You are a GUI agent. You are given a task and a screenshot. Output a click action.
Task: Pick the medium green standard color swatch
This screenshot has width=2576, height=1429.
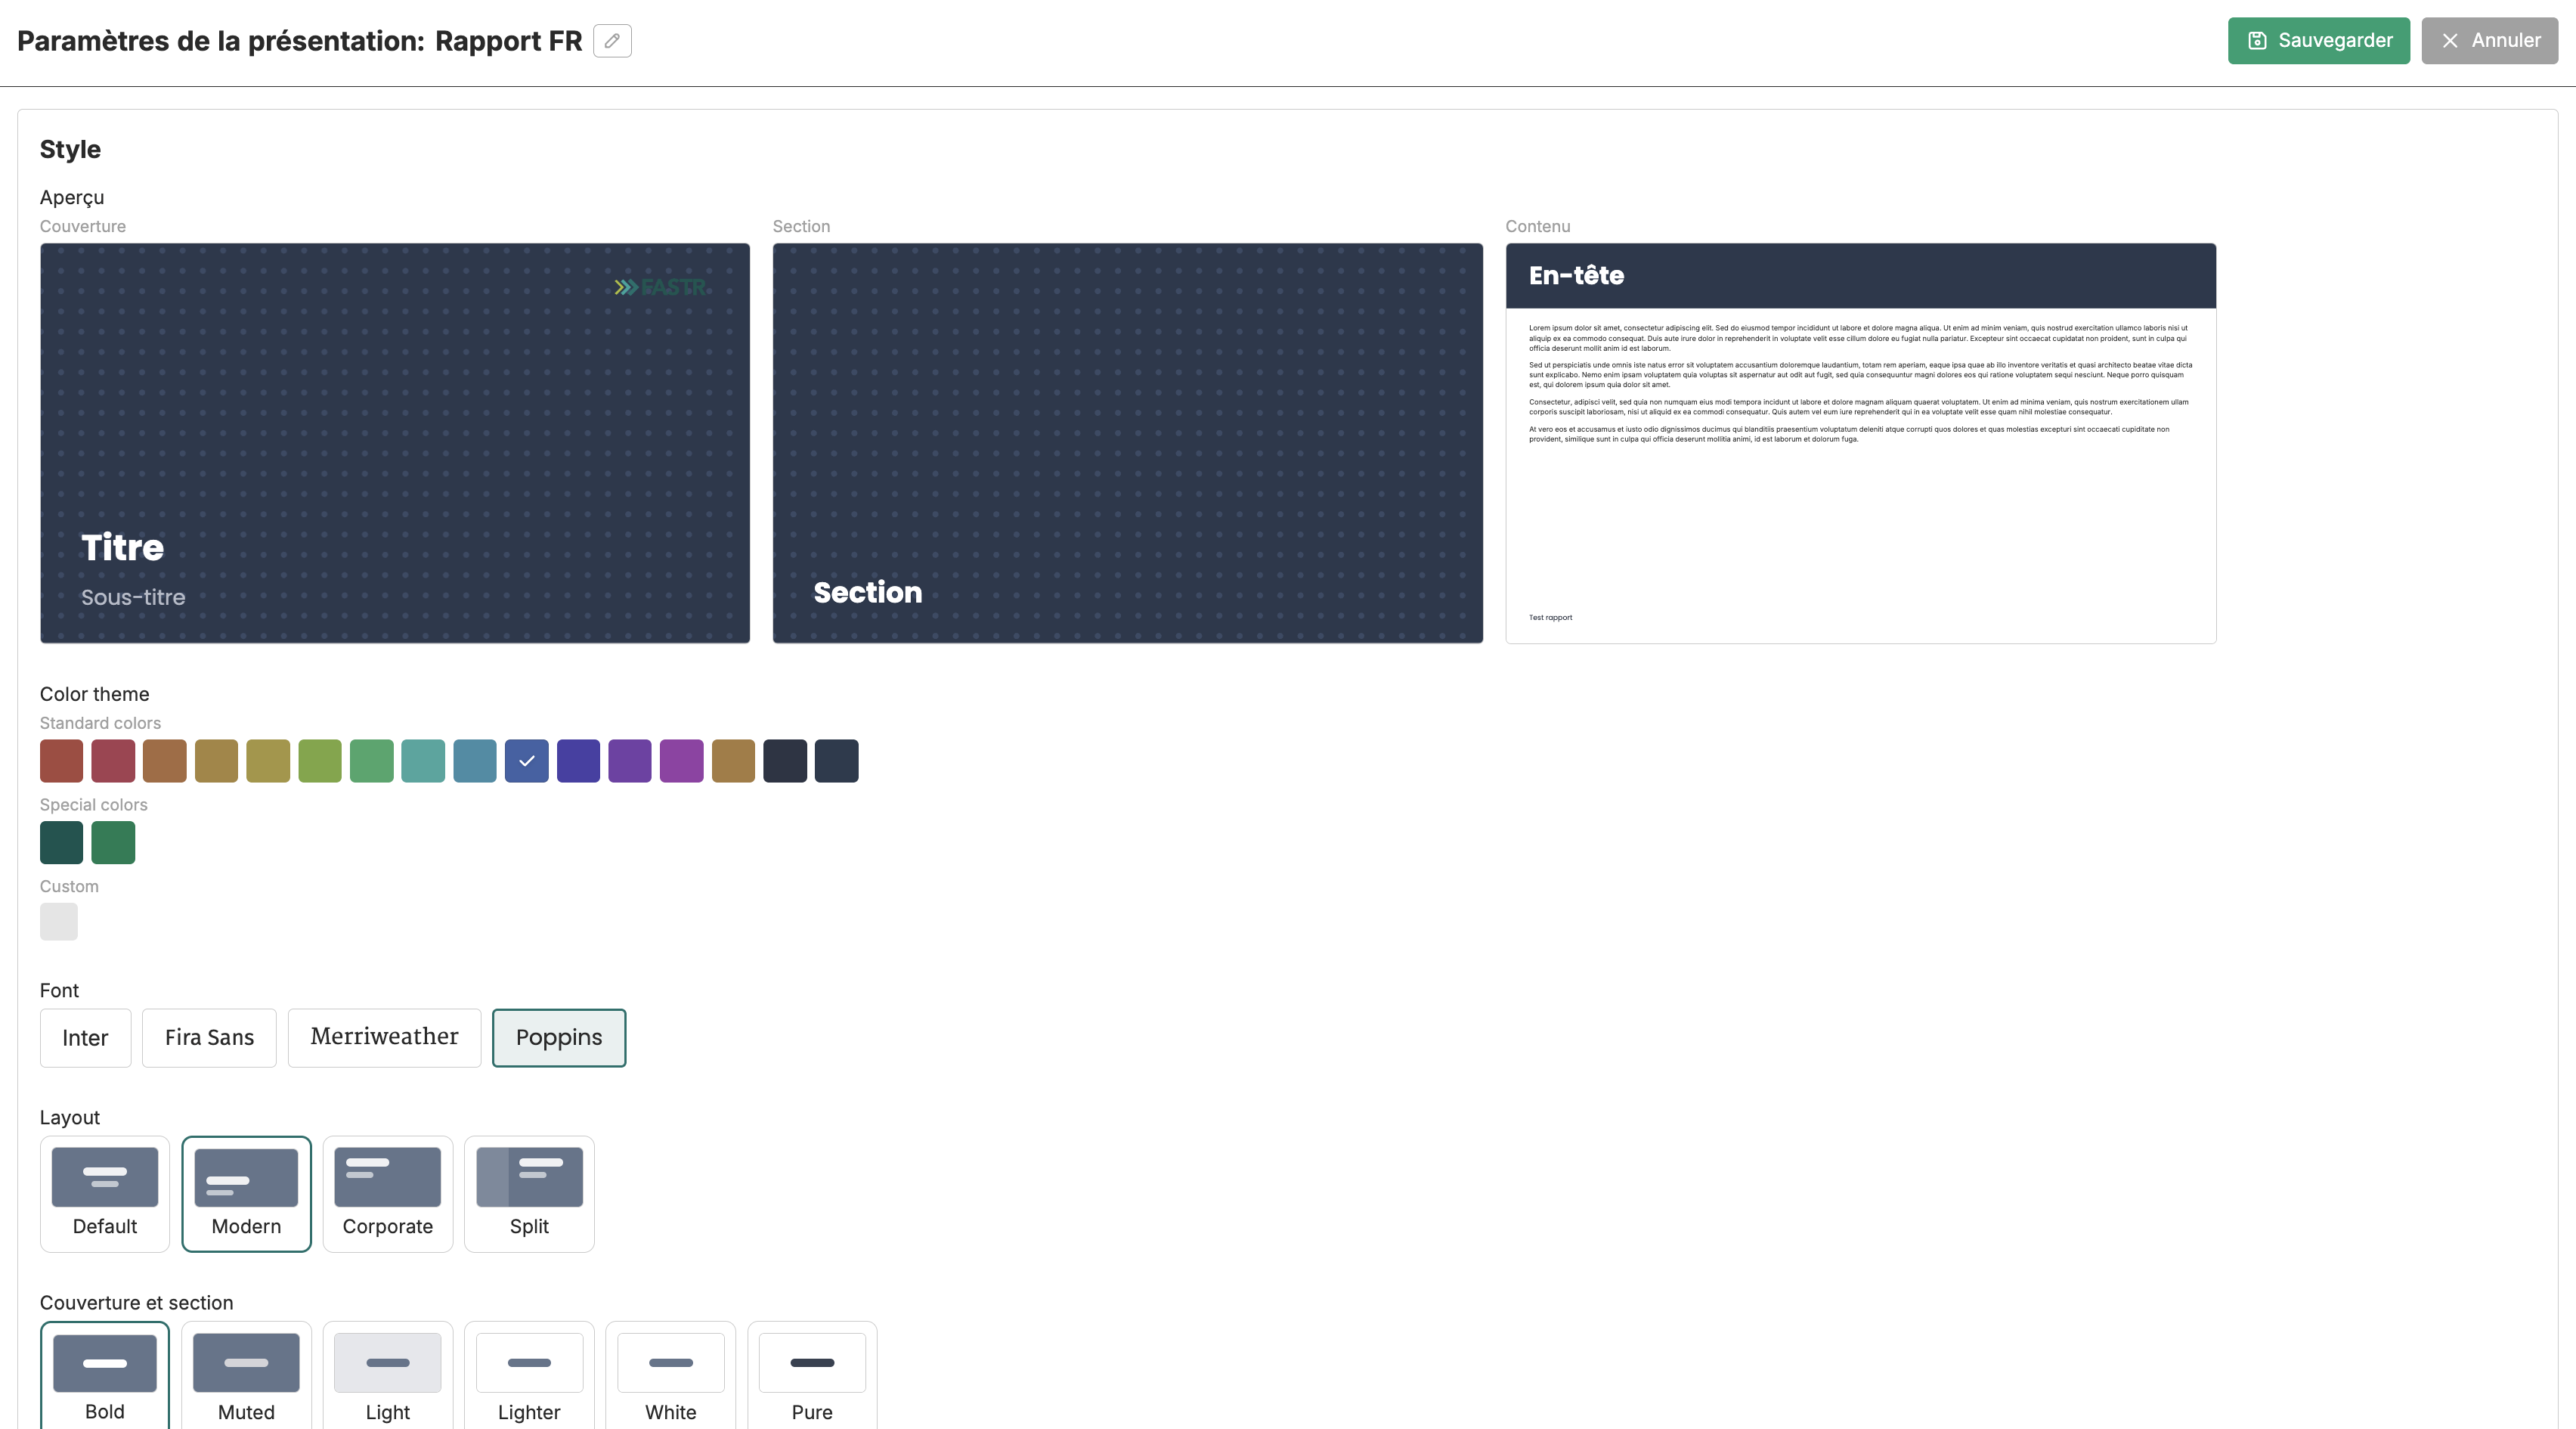click(x=372, y=761)
